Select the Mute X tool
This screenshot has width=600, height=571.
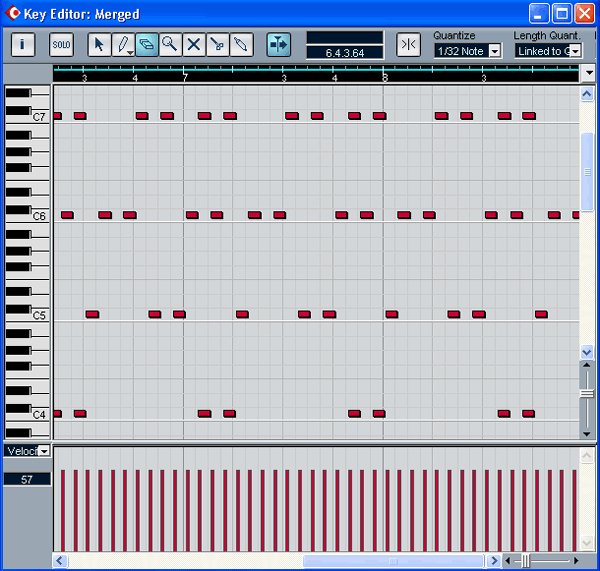pyautogui.click(x=194, y=45)
